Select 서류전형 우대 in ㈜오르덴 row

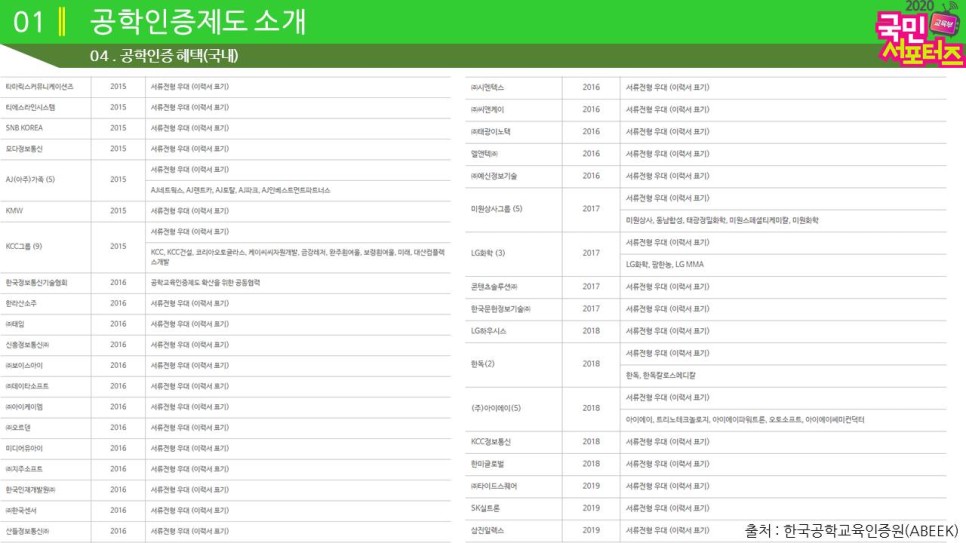pos(190,427)
